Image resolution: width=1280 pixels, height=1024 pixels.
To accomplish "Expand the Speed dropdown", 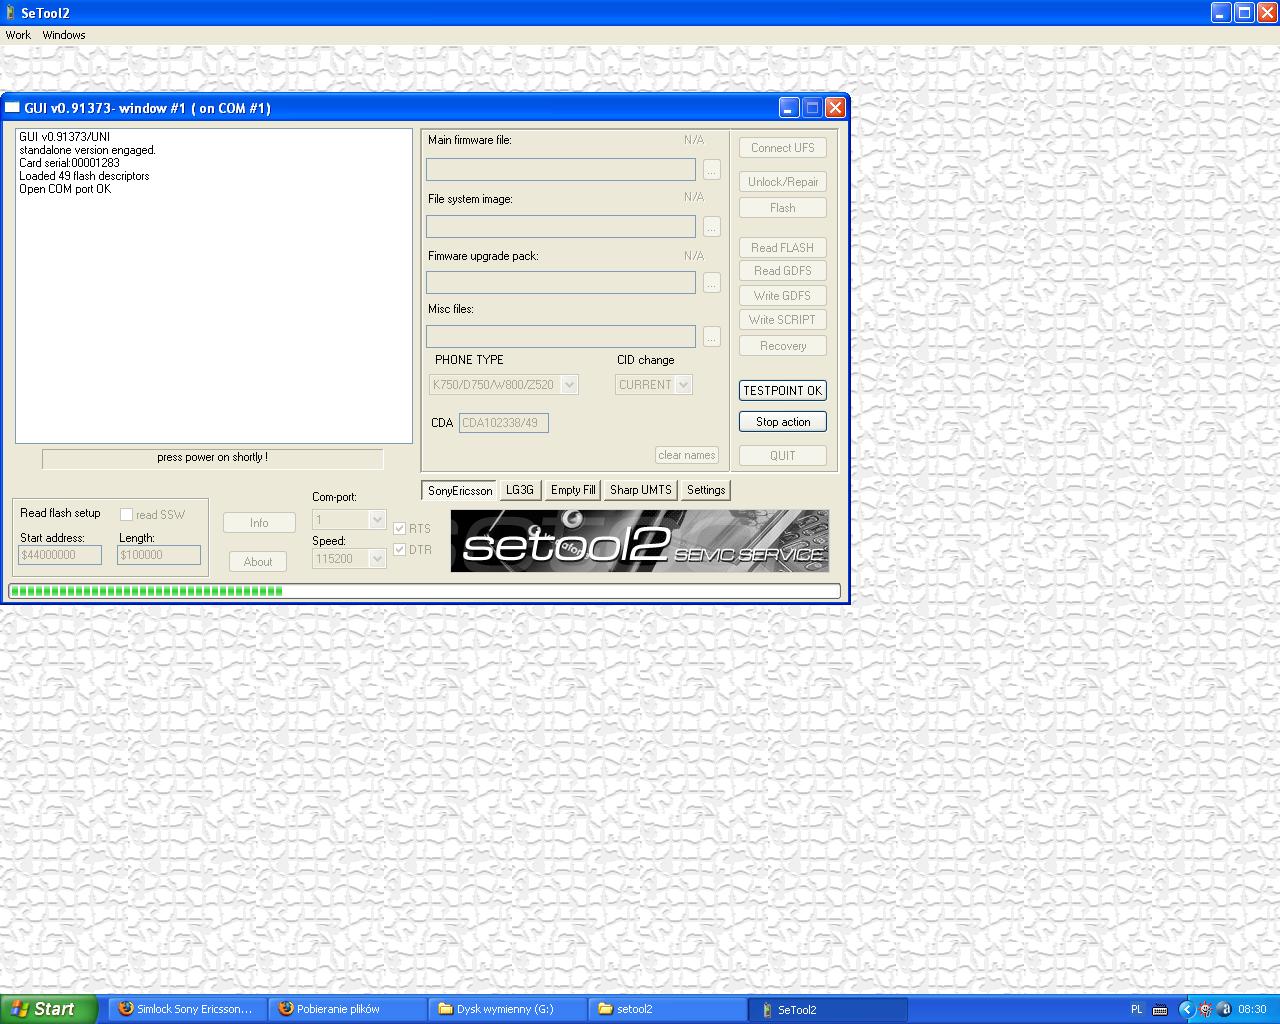I will coord(377,559).
